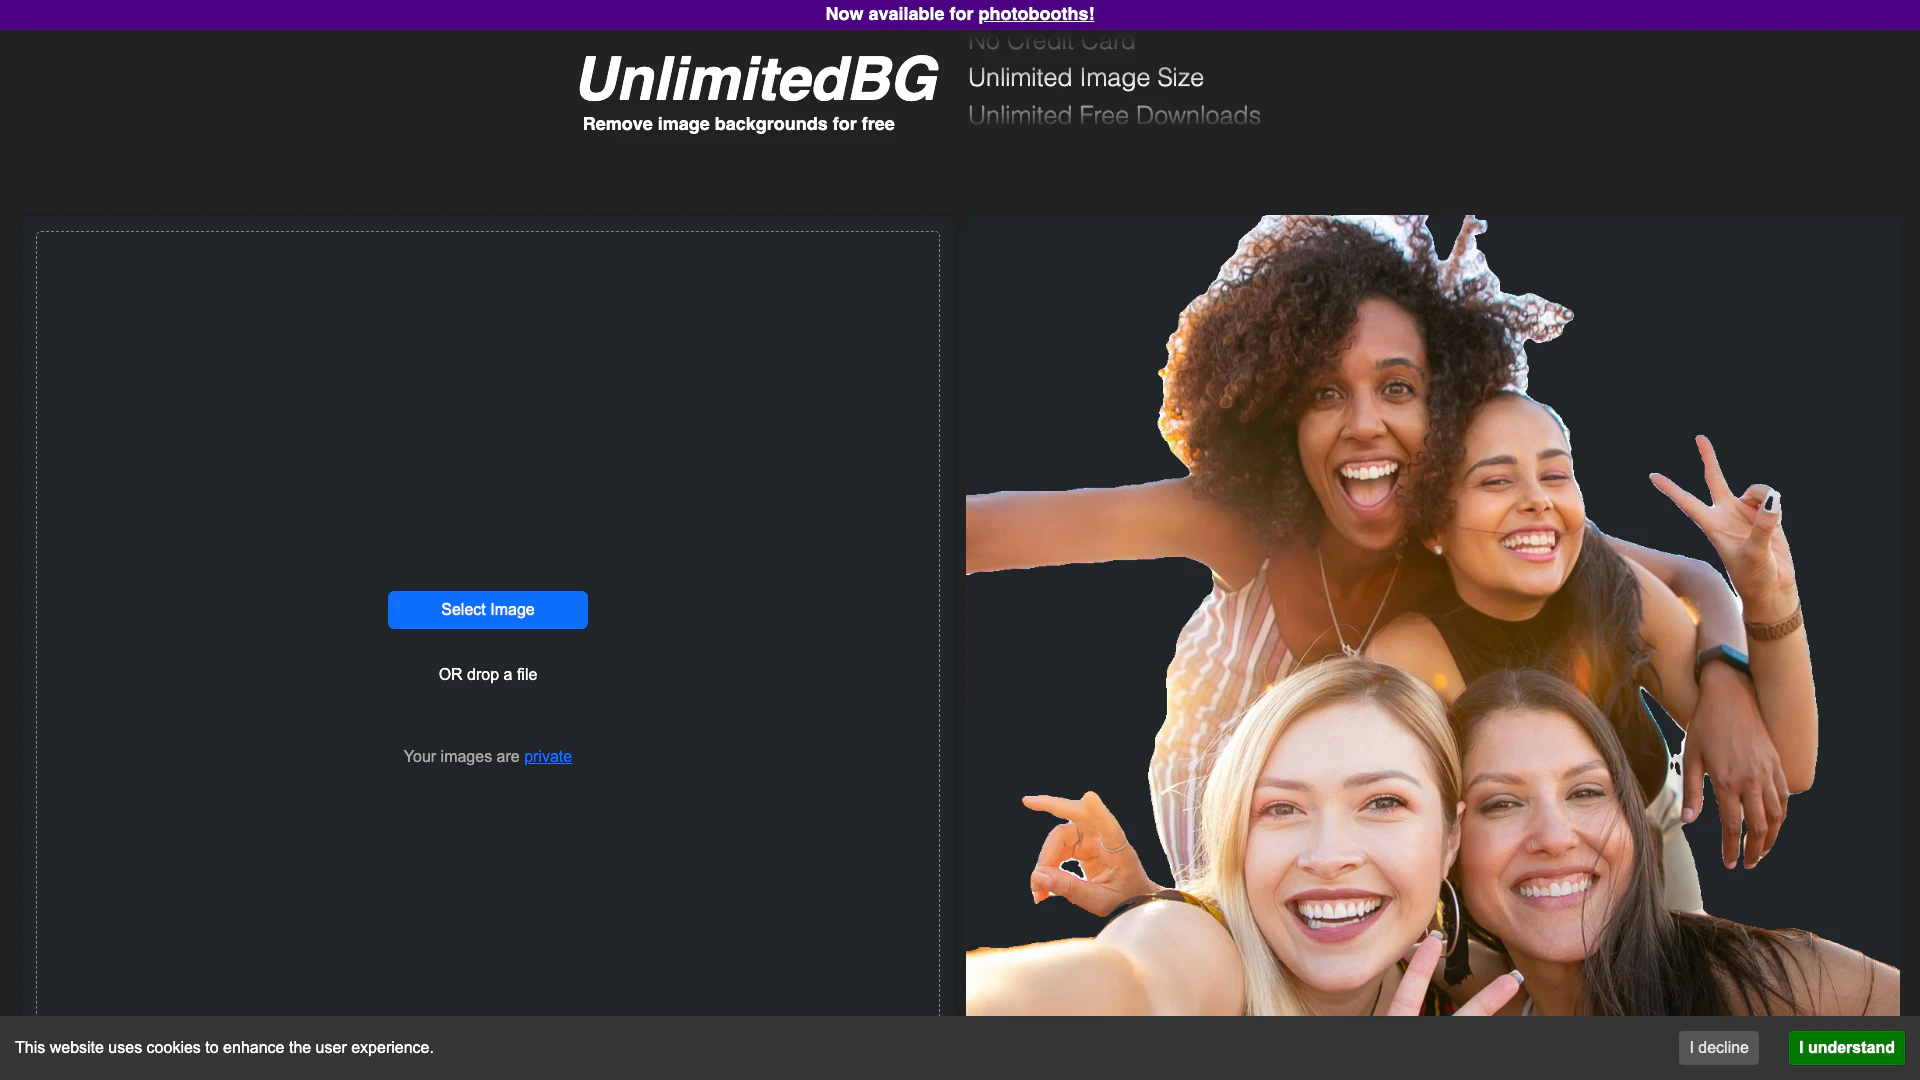Screen dimensions: 1920x1080
Task: Click the 'OR drop a file' text
Action: 487,675
